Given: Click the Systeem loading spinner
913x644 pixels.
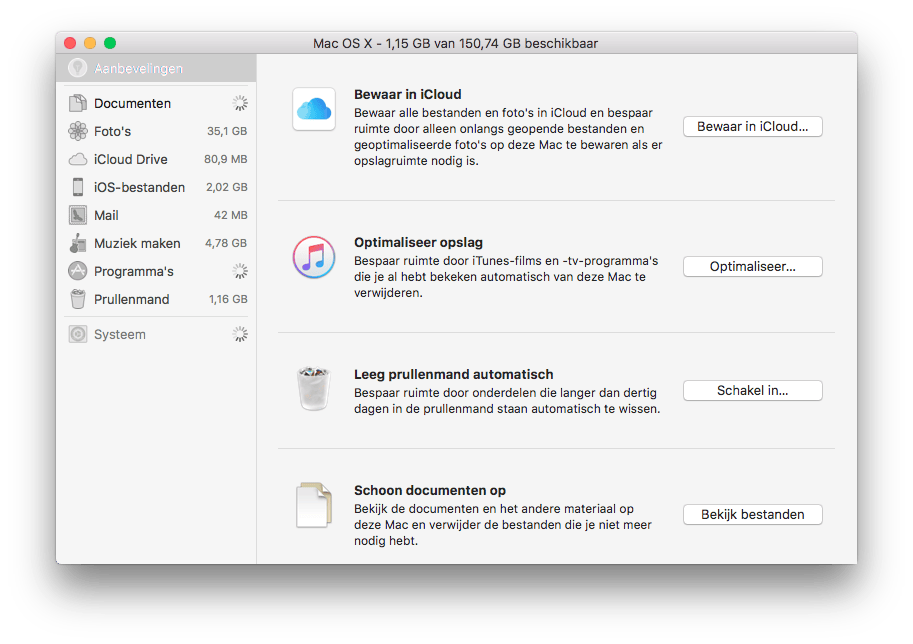Looking at the screenshot, I should pos(240,334).
